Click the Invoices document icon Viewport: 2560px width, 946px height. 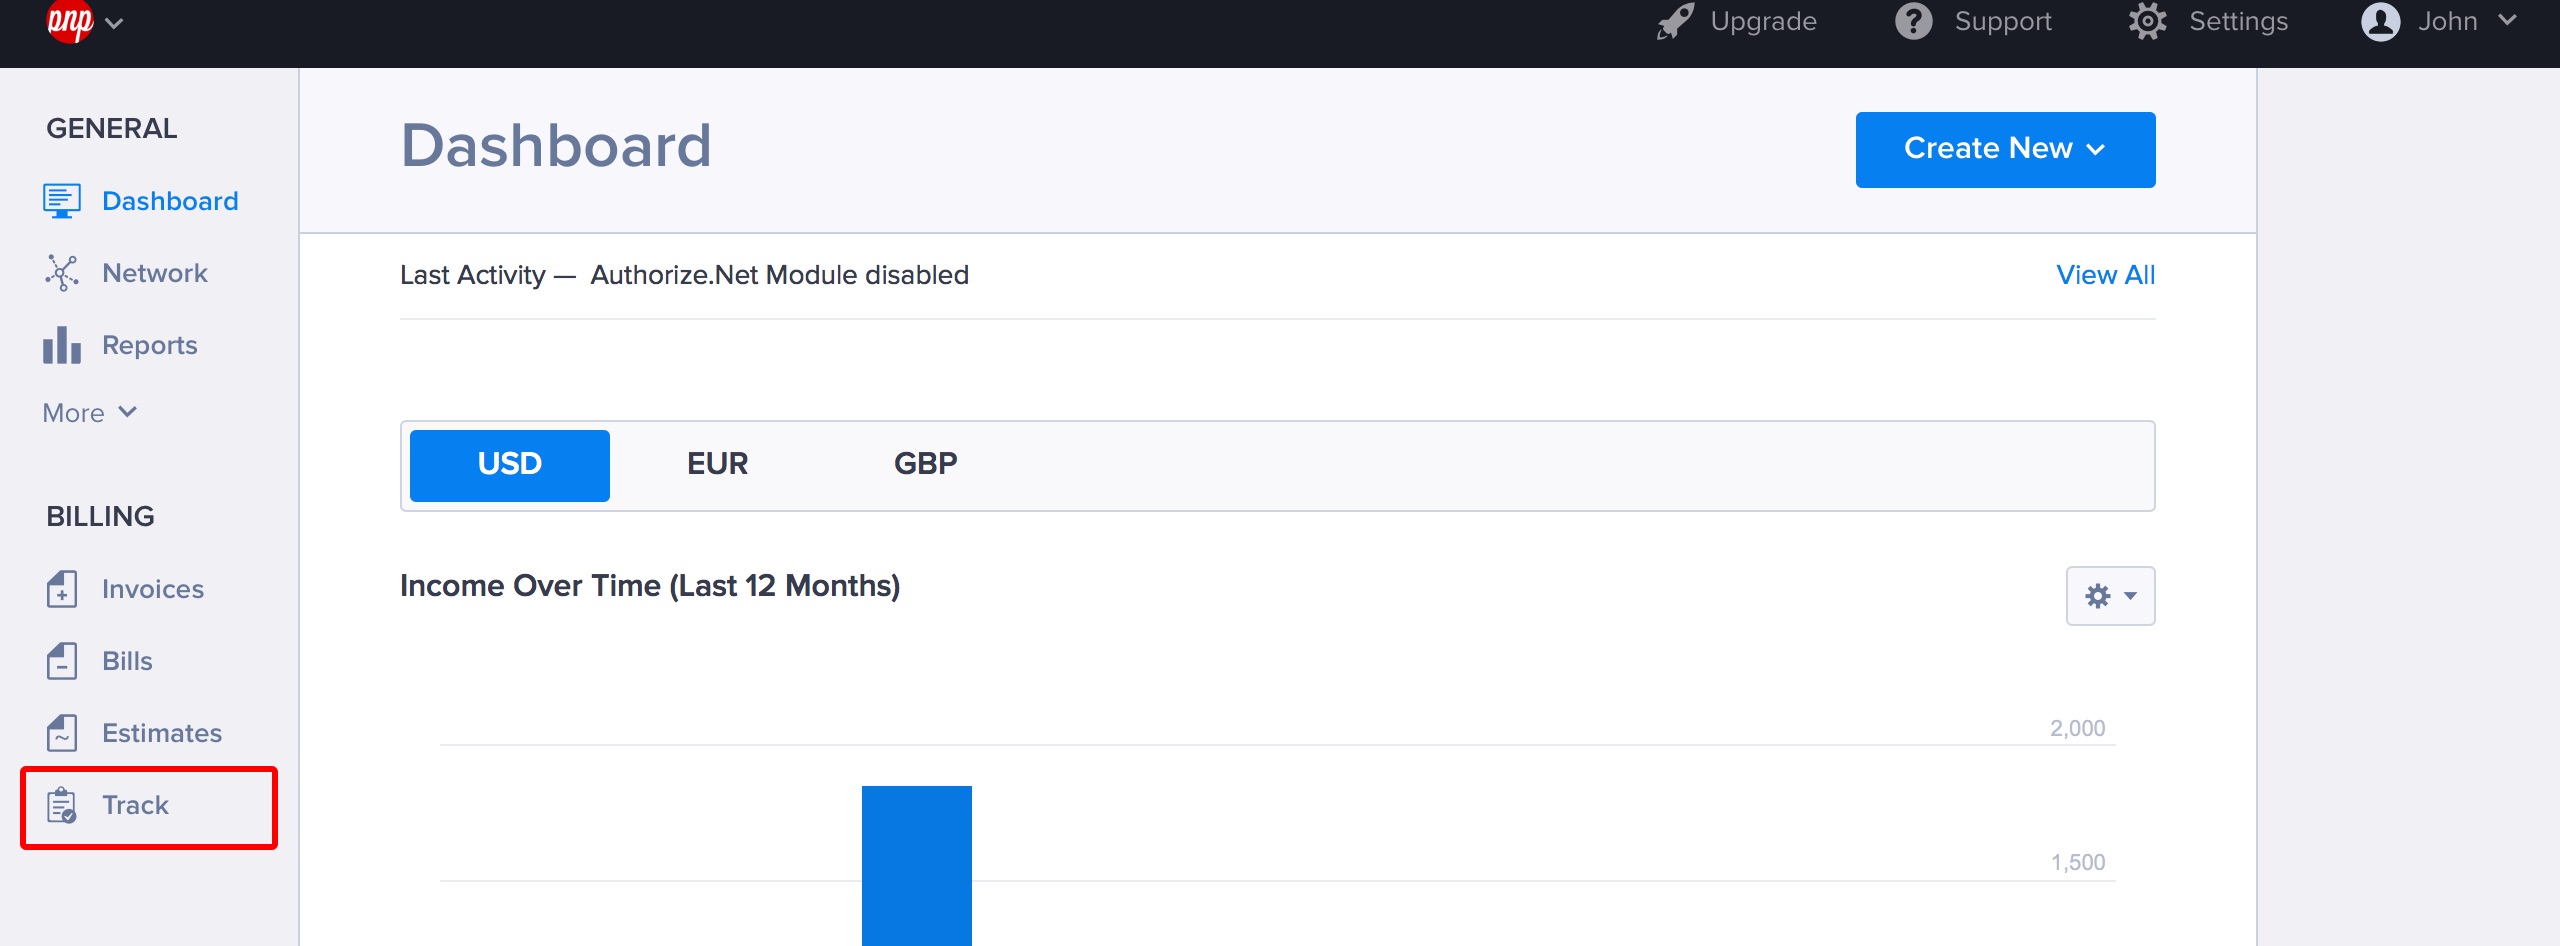pos(61,589)
